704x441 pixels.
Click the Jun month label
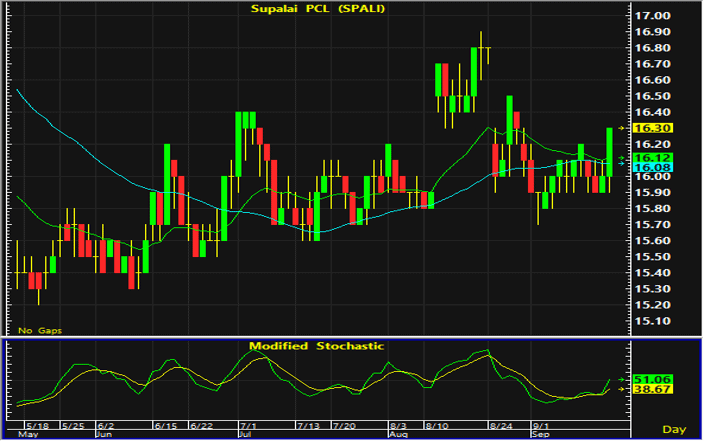(x=104, y=434)
